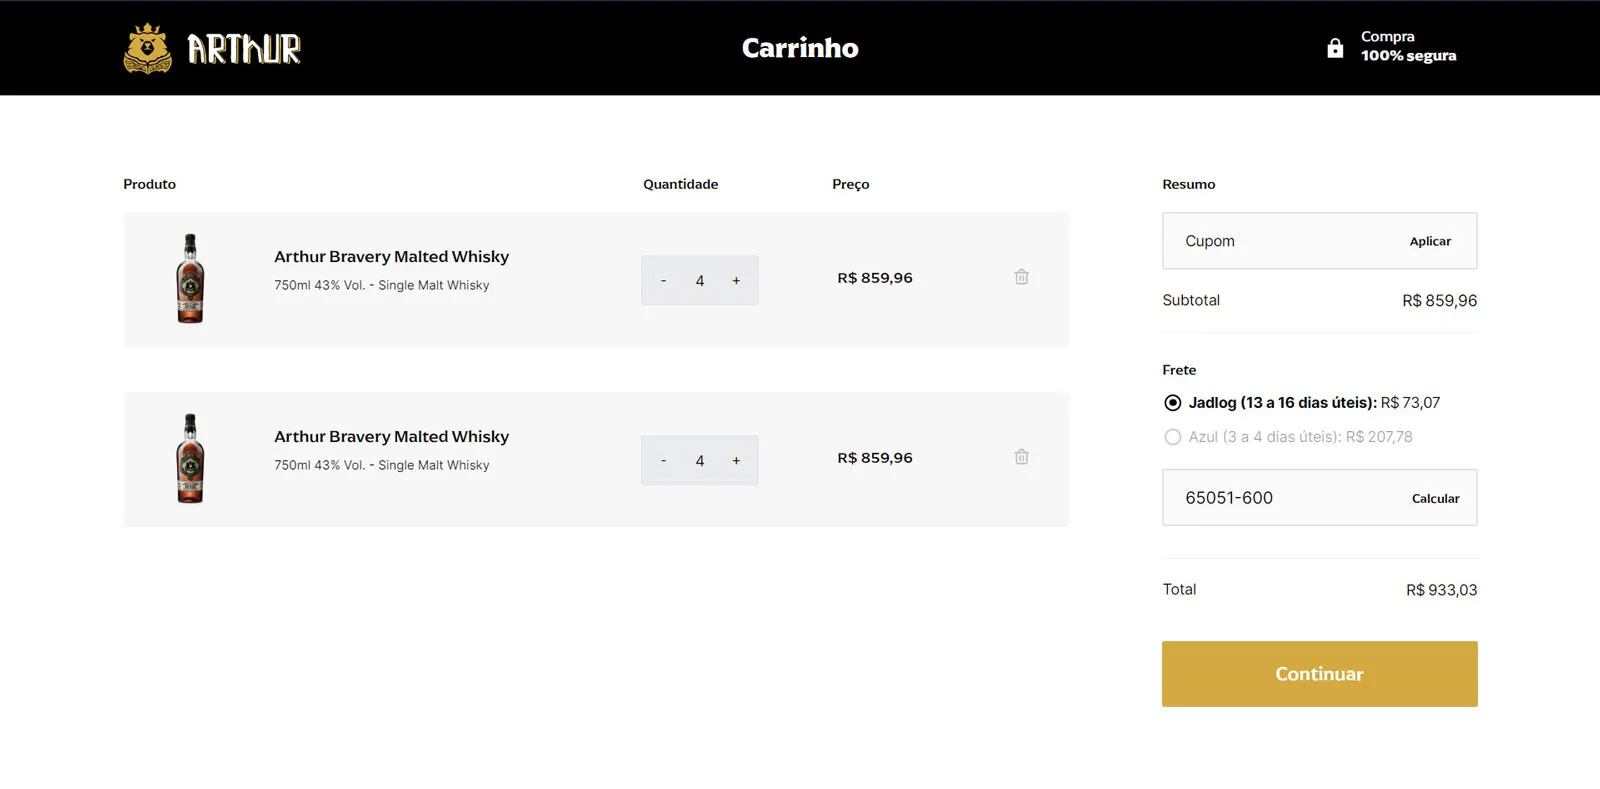The height and width of the screenshot is (789, 1600).
Task: Open first whisky bottle thumbnail
Action: tap(190, 279)
